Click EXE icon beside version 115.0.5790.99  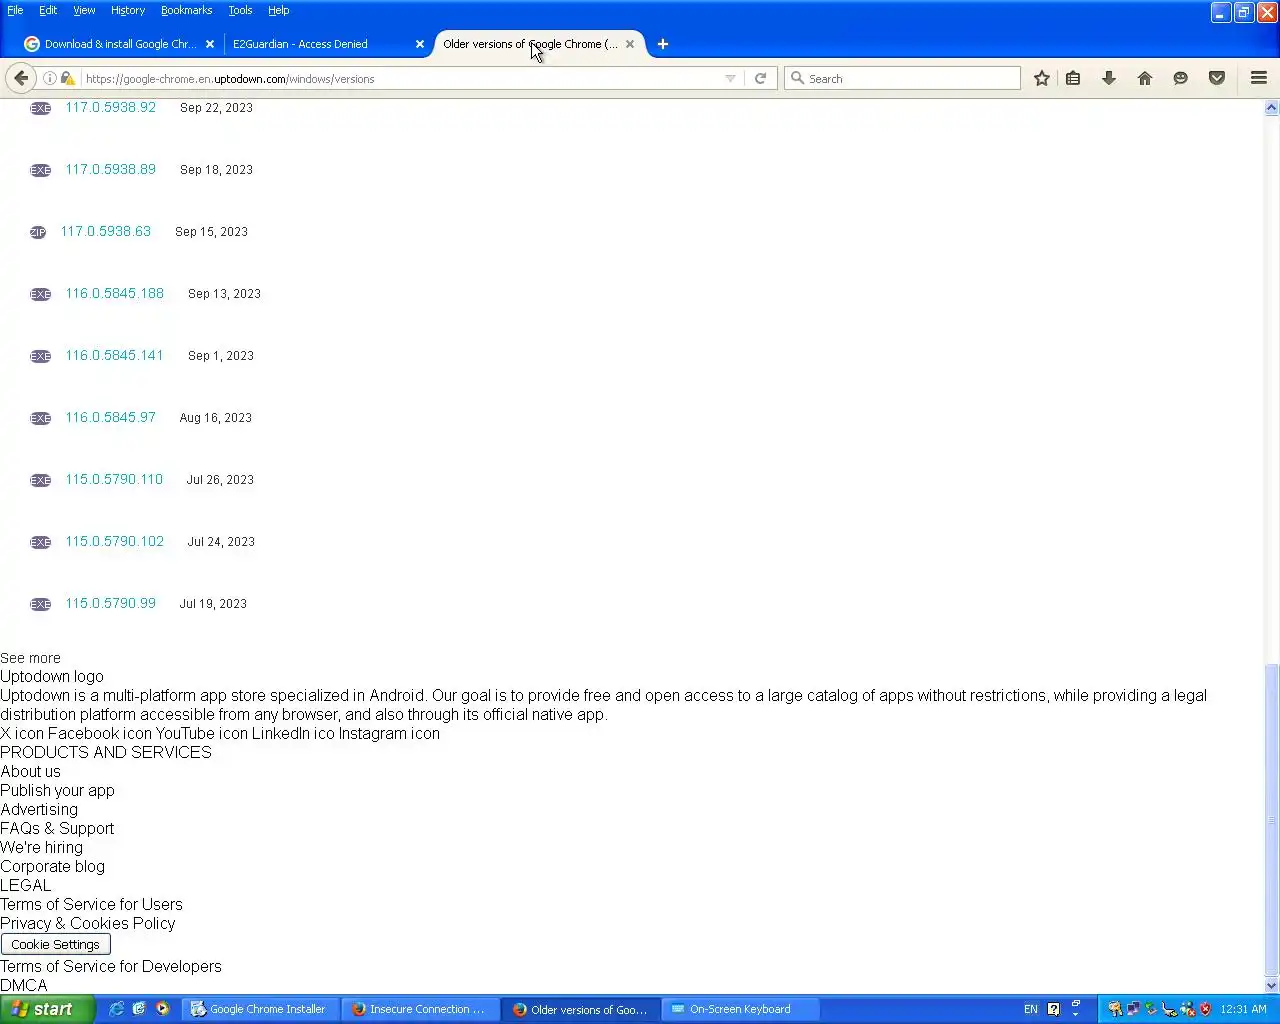(x=40, y=604)
